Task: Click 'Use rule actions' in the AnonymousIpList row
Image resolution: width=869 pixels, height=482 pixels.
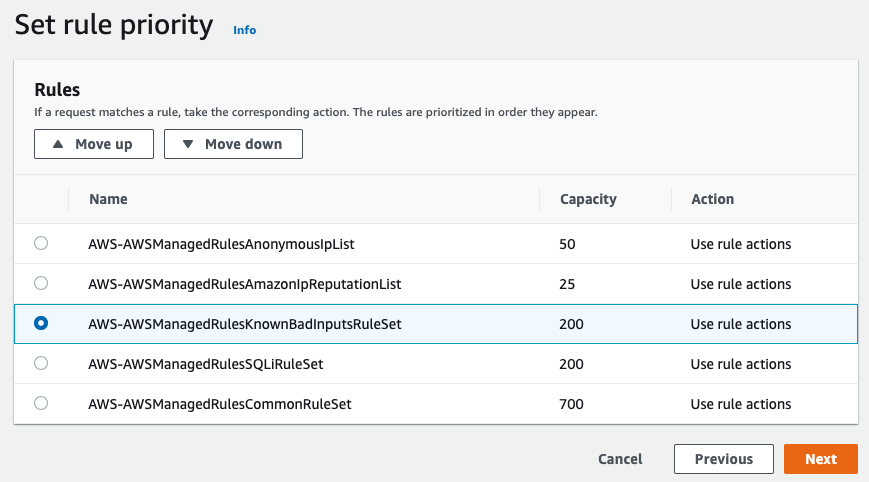Action: click(741, 244)
